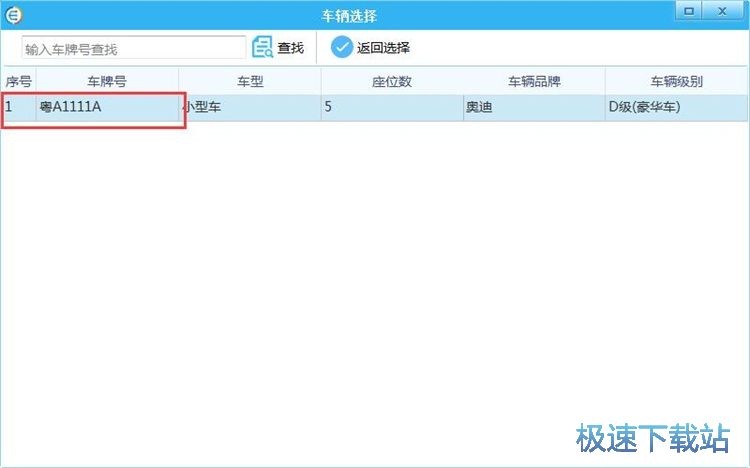Focus the 输入车牌号查找 search field

pyautogui.click(x=133, y=48)
